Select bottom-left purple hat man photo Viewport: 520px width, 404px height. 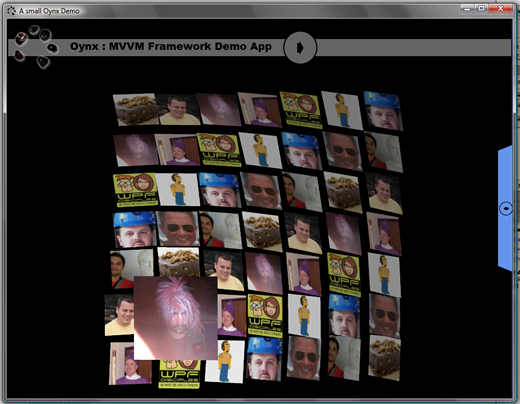[130, 363]
